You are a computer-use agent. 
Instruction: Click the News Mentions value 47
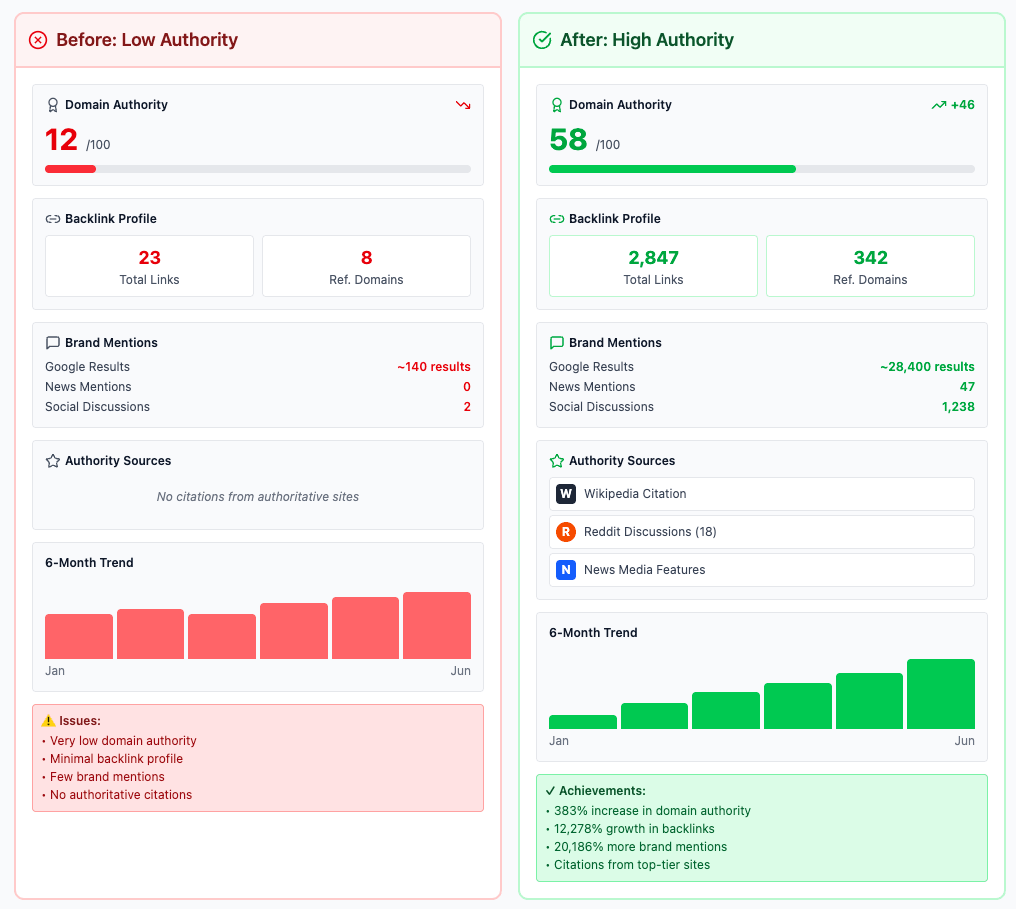pos(967,387)
